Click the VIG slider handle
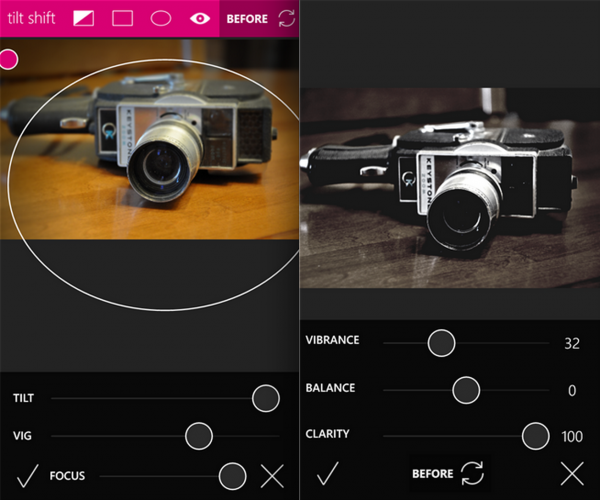Image resolution: width=600 pixels, height=500 pixels. click(199, 436)
